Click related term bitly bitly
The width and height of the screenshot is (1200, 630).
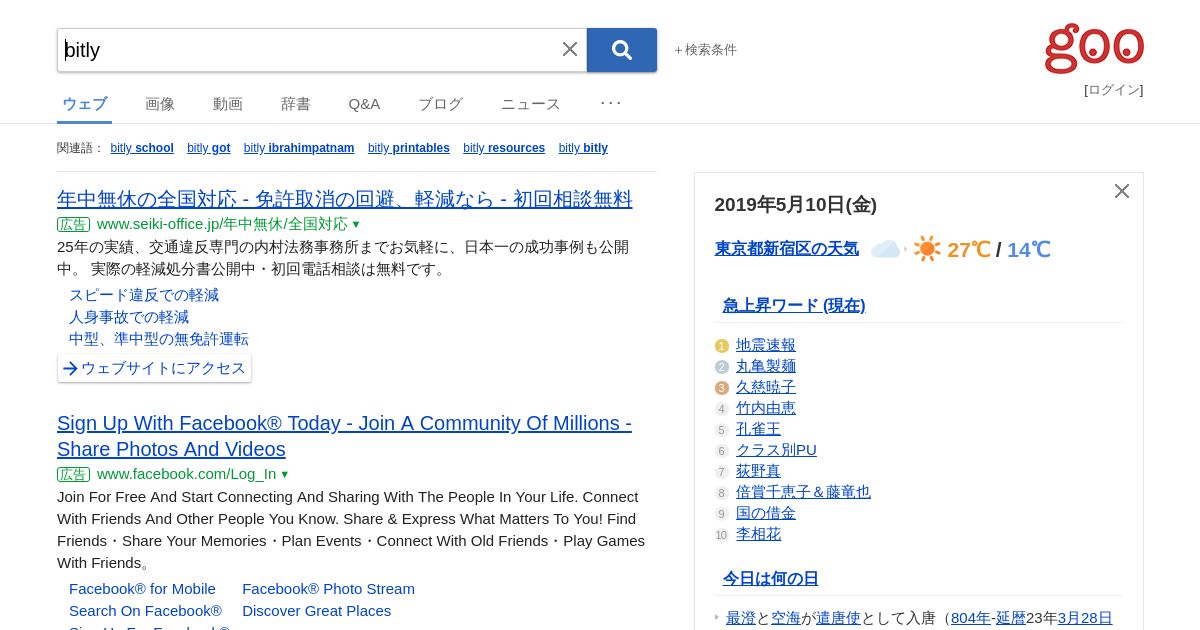[583, 148]
